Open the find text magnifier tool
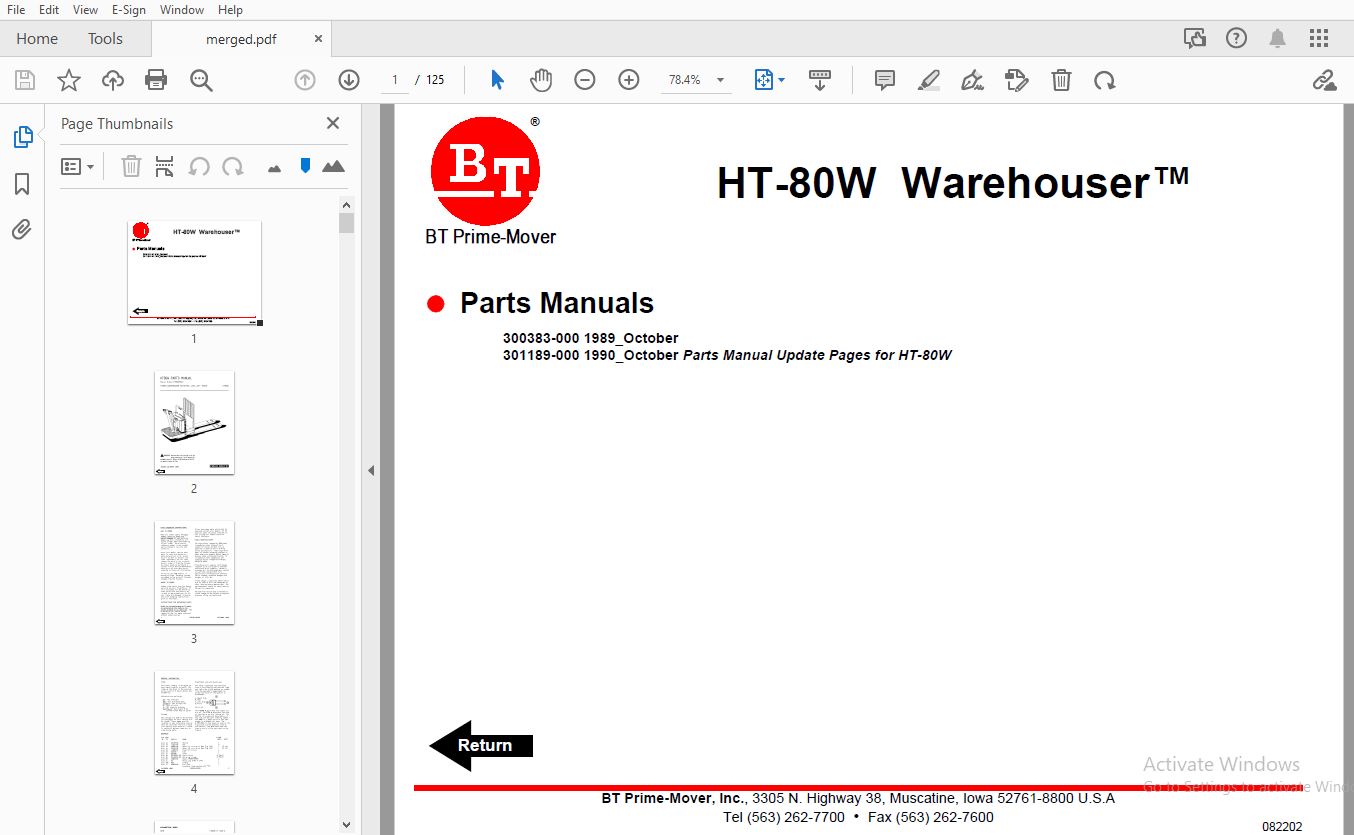 tap(202, 80)
